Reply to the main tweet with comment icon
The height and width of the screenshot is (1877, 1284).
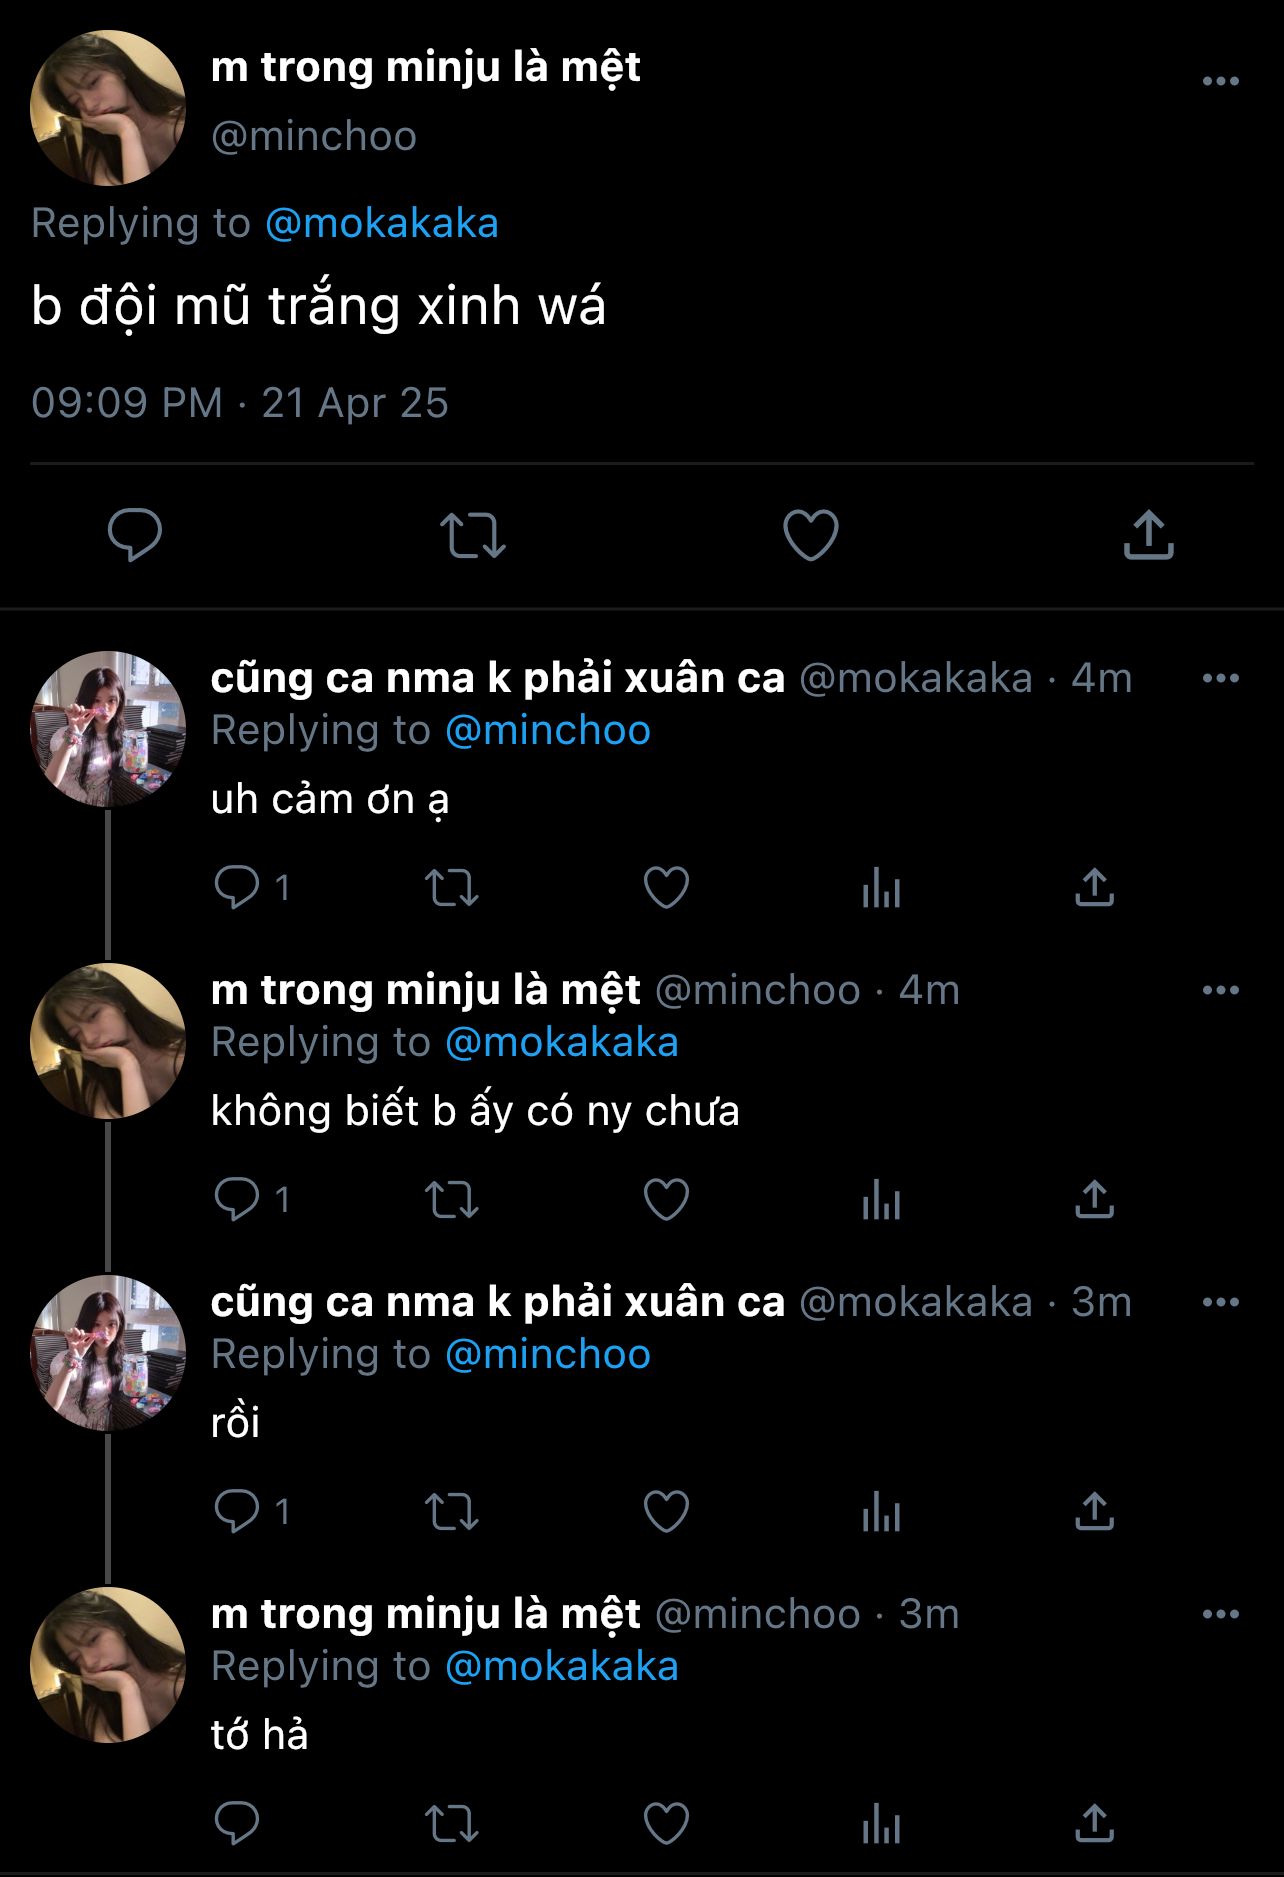pyautogui.click(x=135, y=535)
